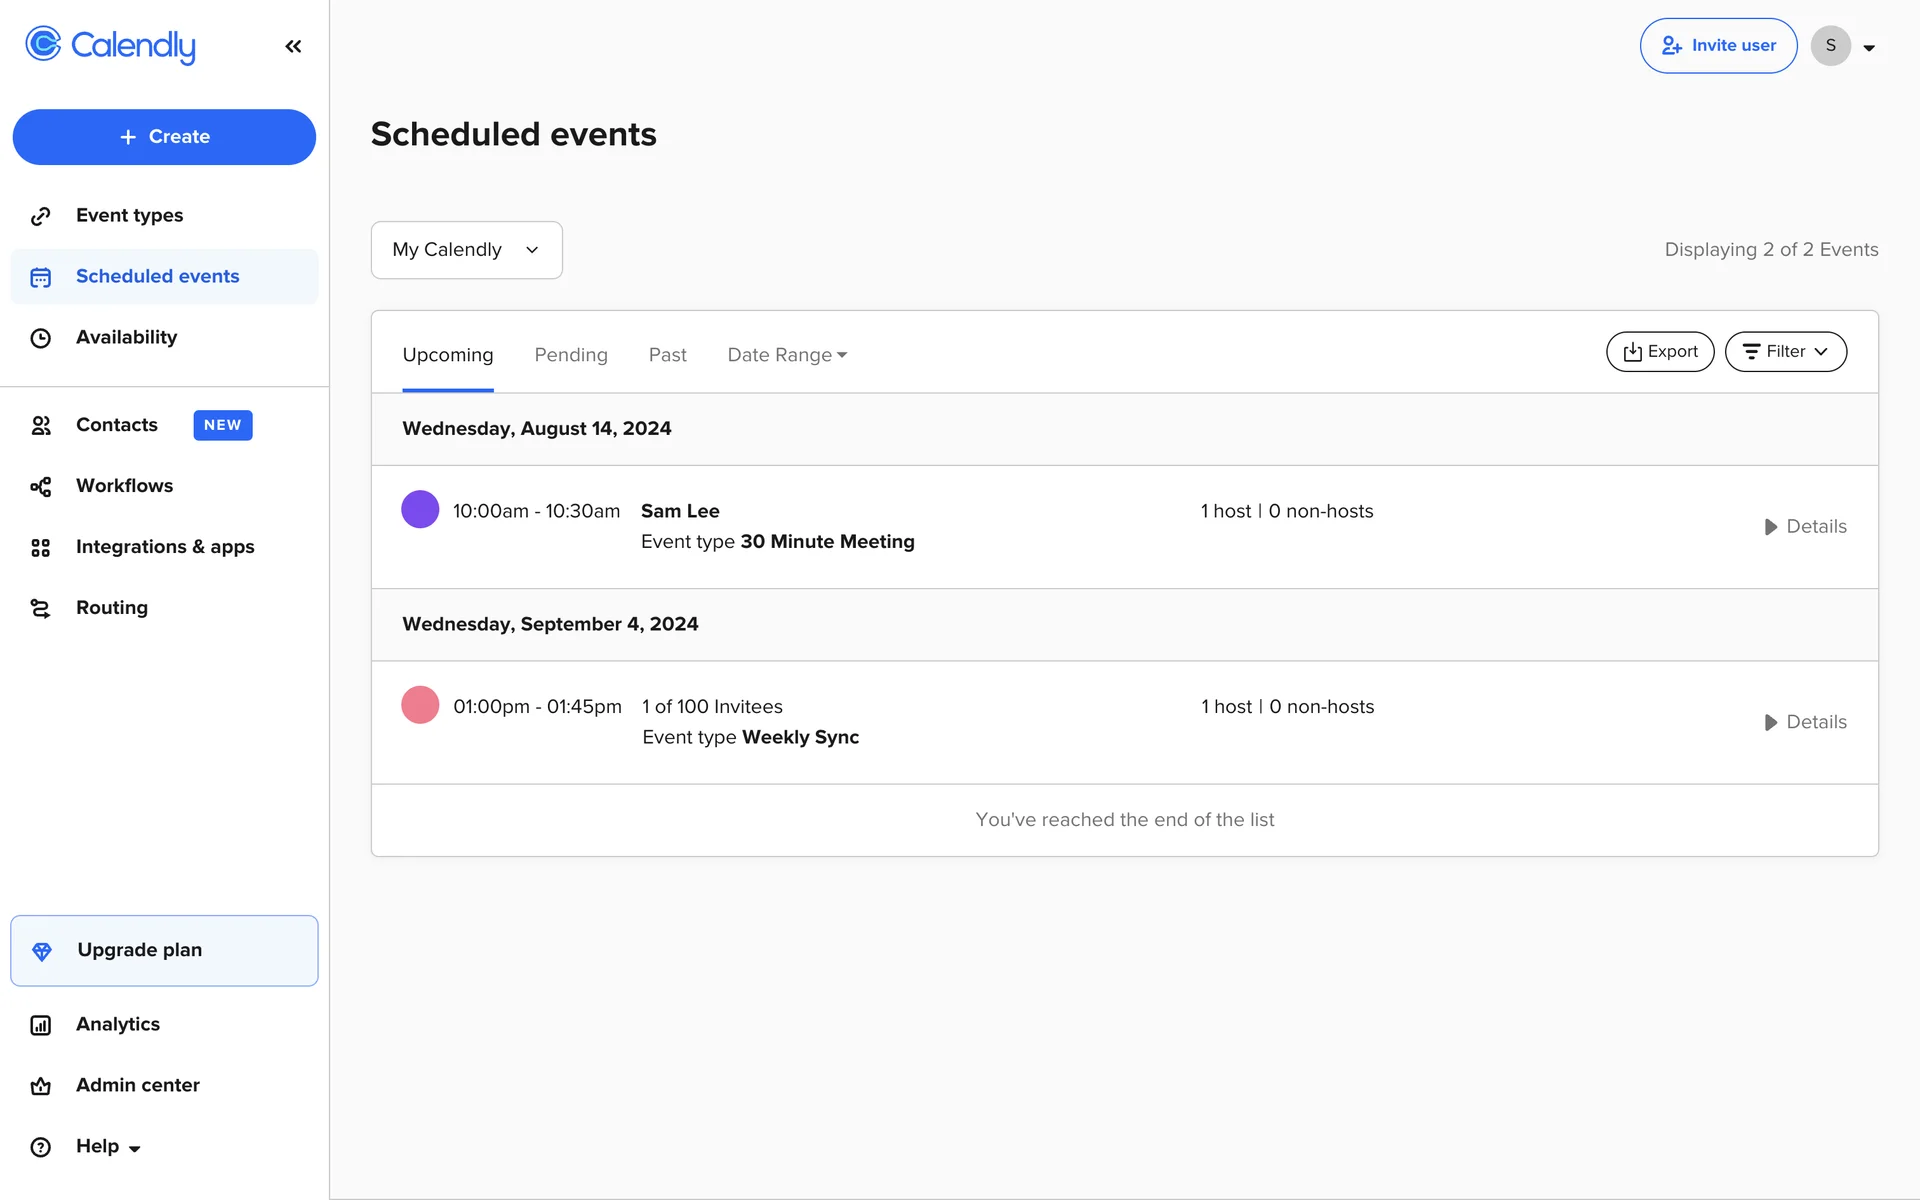Expand Details for Weekly Sync event
Viewport: 1920px width, 1200px height.
1805,722
